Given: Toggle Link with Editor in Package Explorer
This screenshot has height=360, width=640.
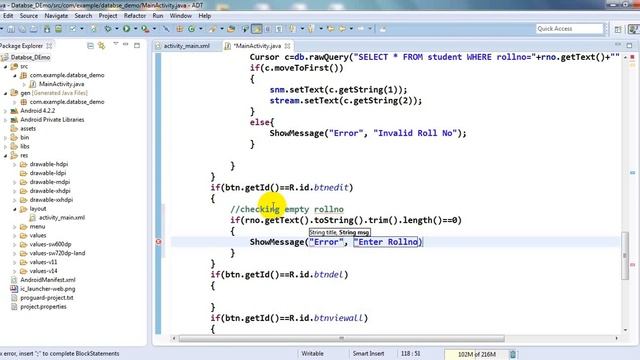Looking at the screenshot, I should 101,46.
